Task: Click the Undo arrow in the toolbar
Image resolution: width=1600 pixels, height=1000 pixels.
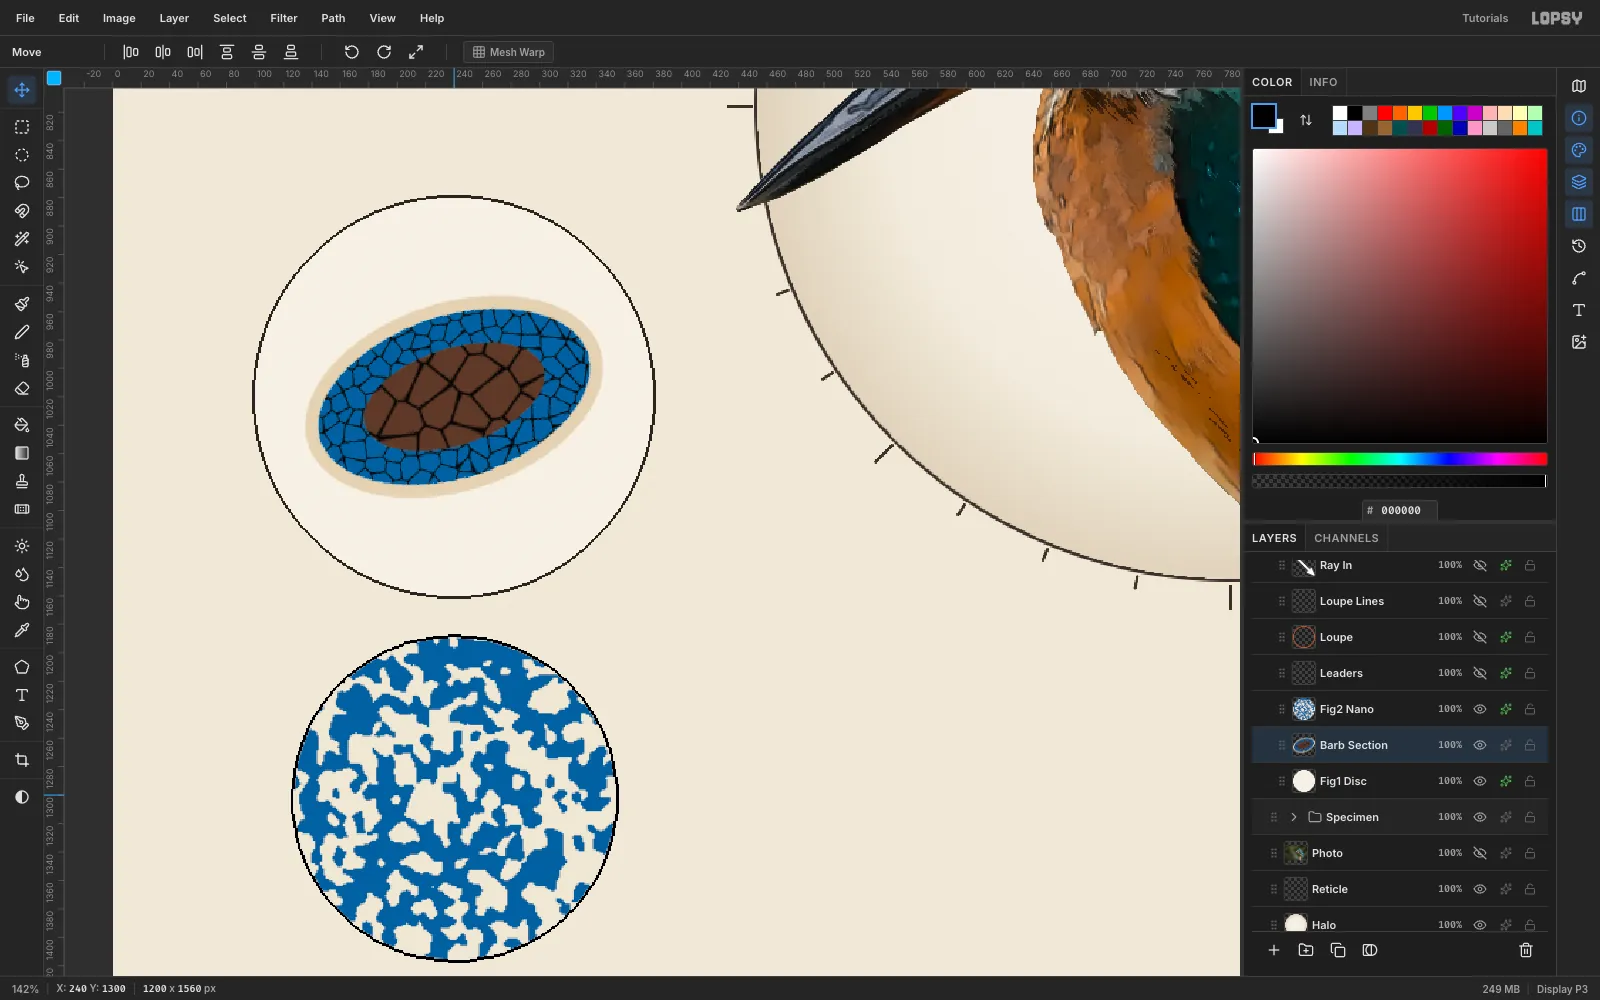Action: click(351, 52)
